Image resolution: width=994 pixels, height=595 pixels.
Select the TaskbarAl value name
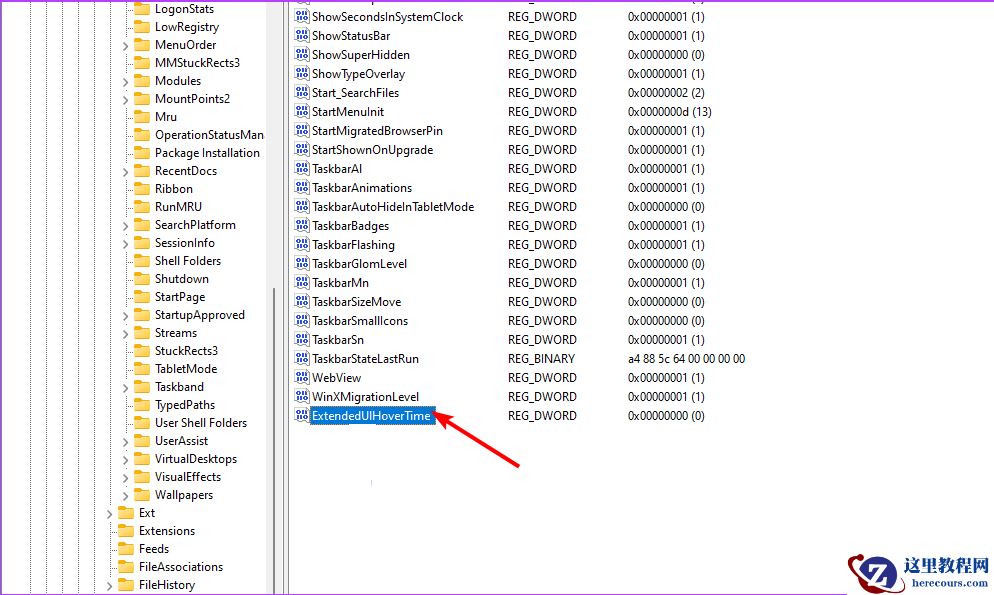point(337,169)
